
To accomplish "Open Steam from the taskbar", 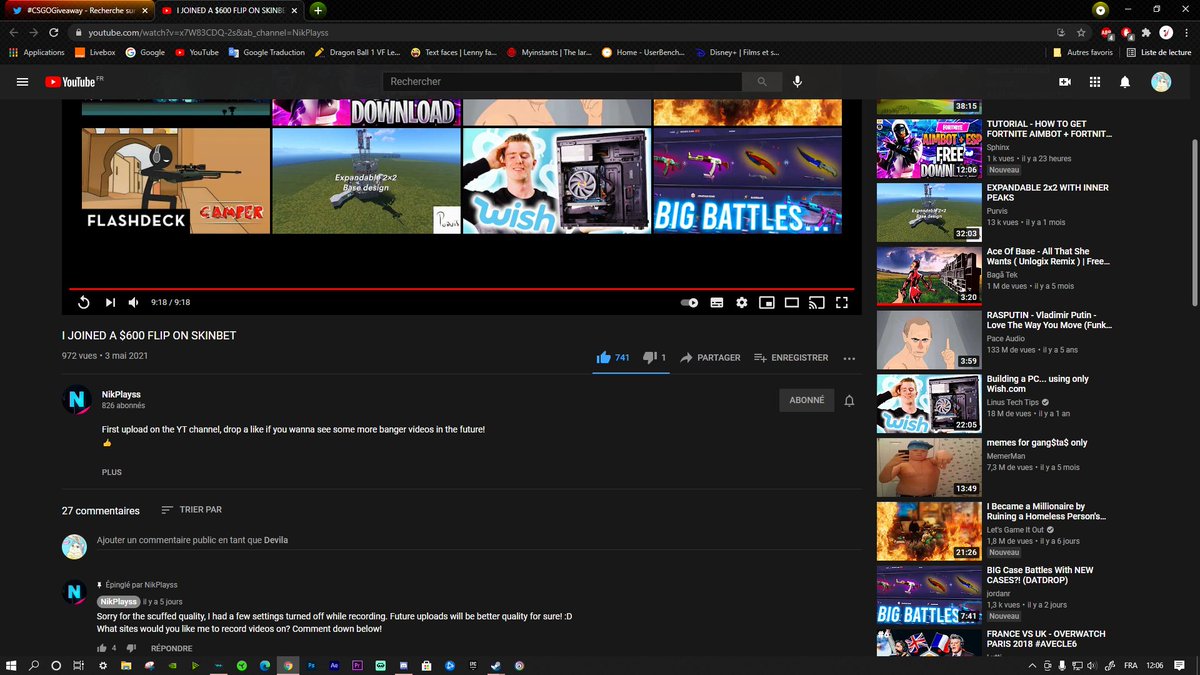I will pos(496,665).
